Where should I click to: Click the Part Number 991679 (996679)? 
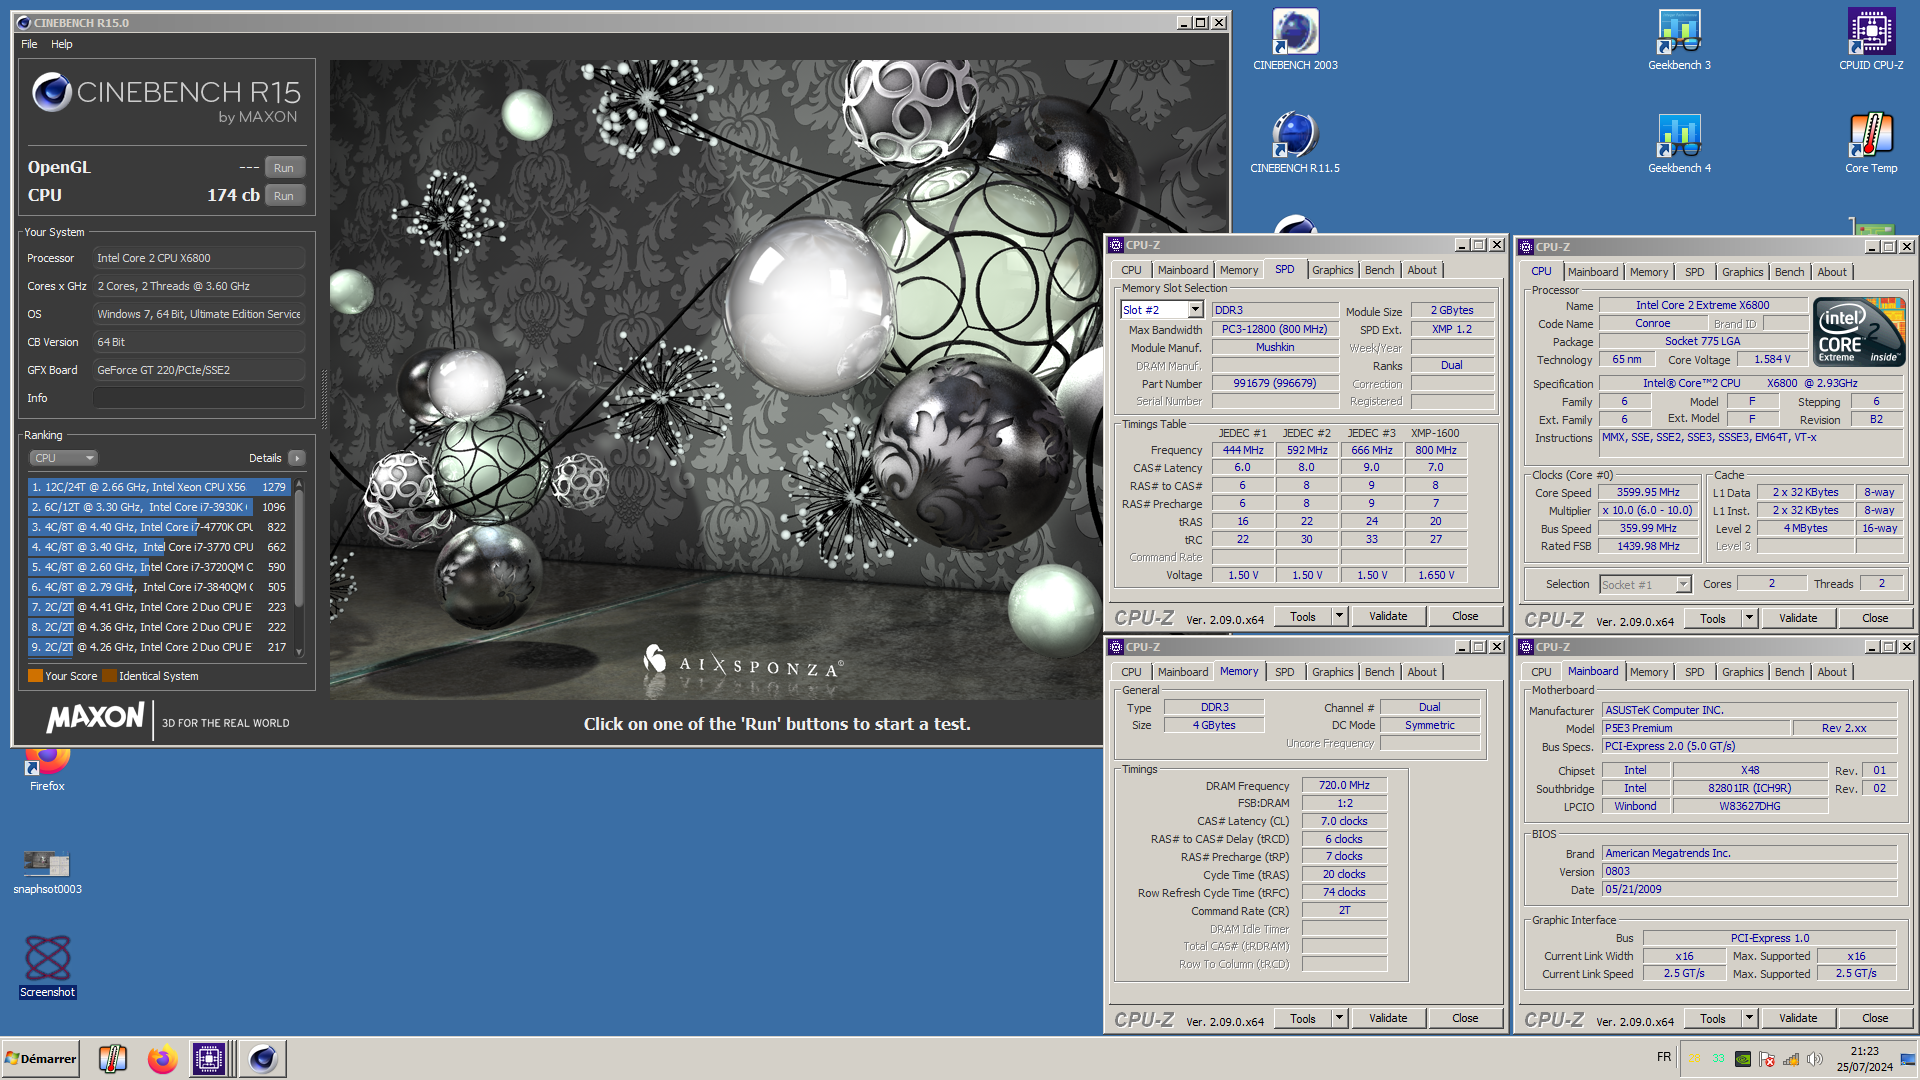click(x=1274, y=383)
